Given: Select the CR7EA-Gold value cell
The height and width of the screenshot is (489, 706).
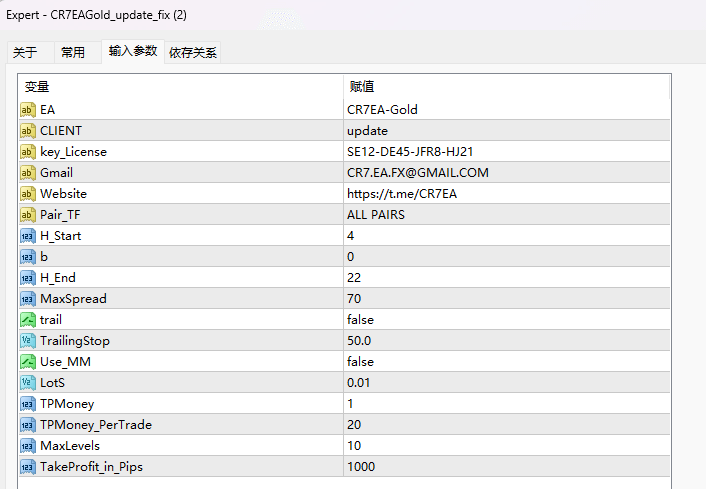Looking at the screenshot, I should coord(507,109).
